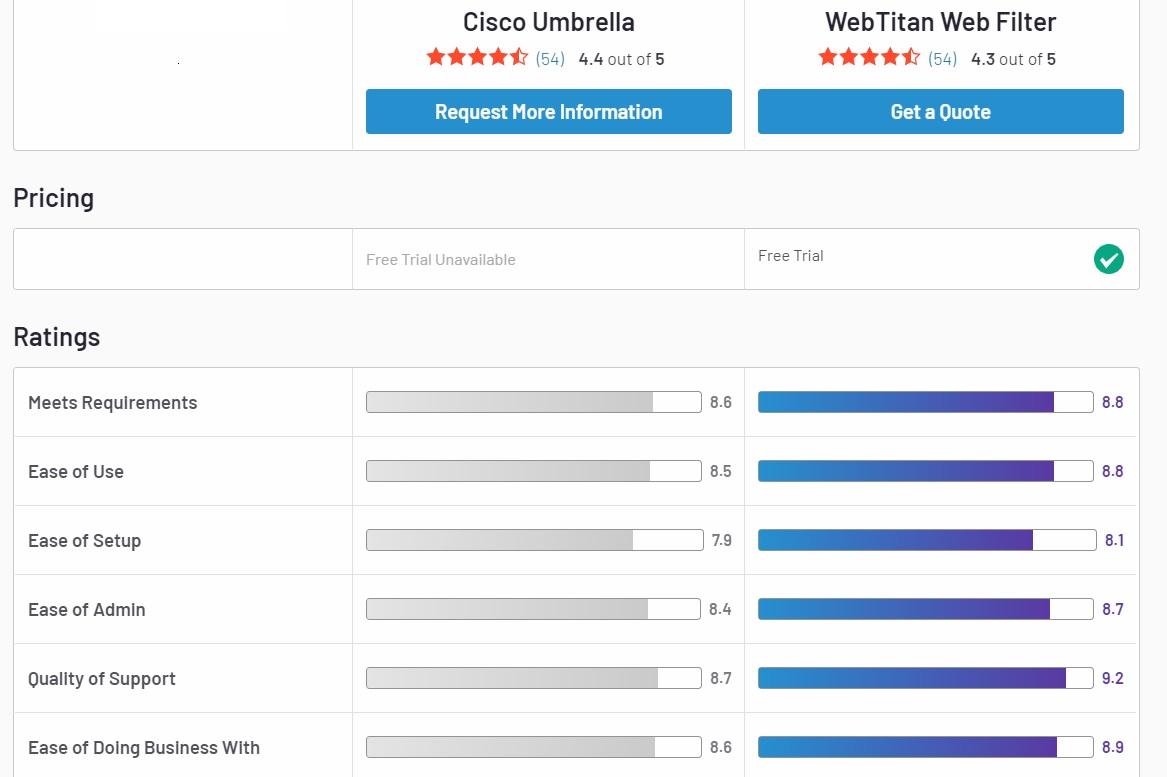This screenshot has width=1167, height=777.
Task: Open WebTitan's 54 reviews link
Action: 942,59
